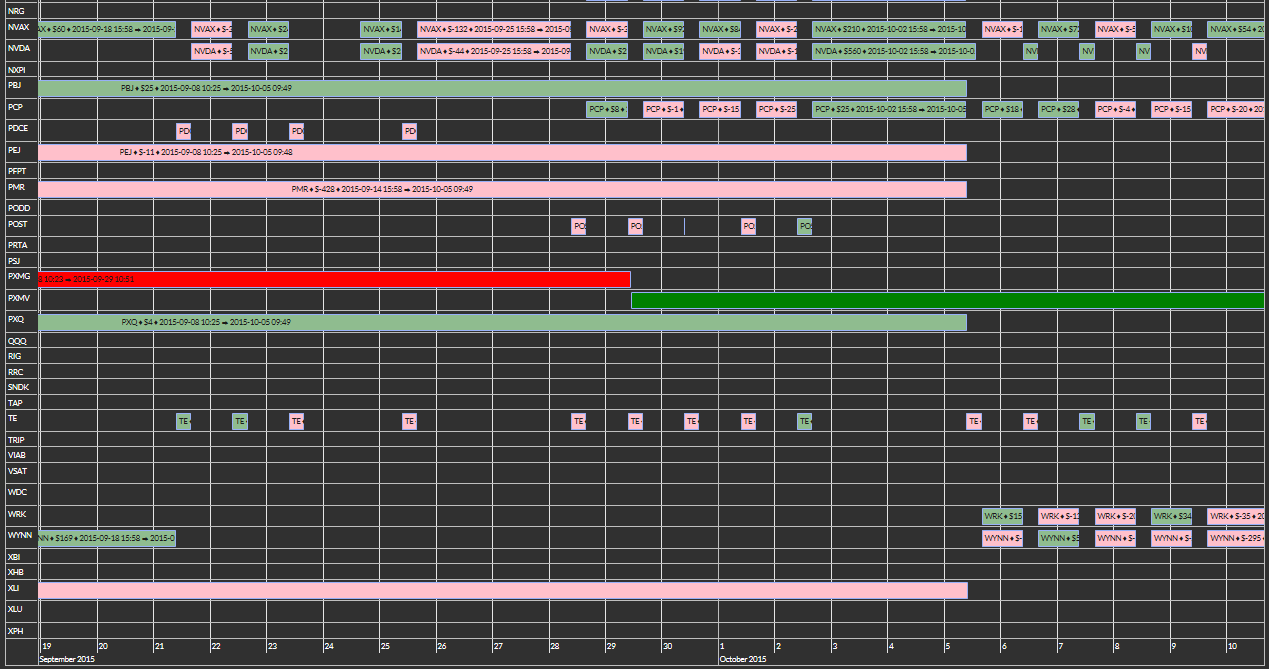Click the PXMG row label

19,277
